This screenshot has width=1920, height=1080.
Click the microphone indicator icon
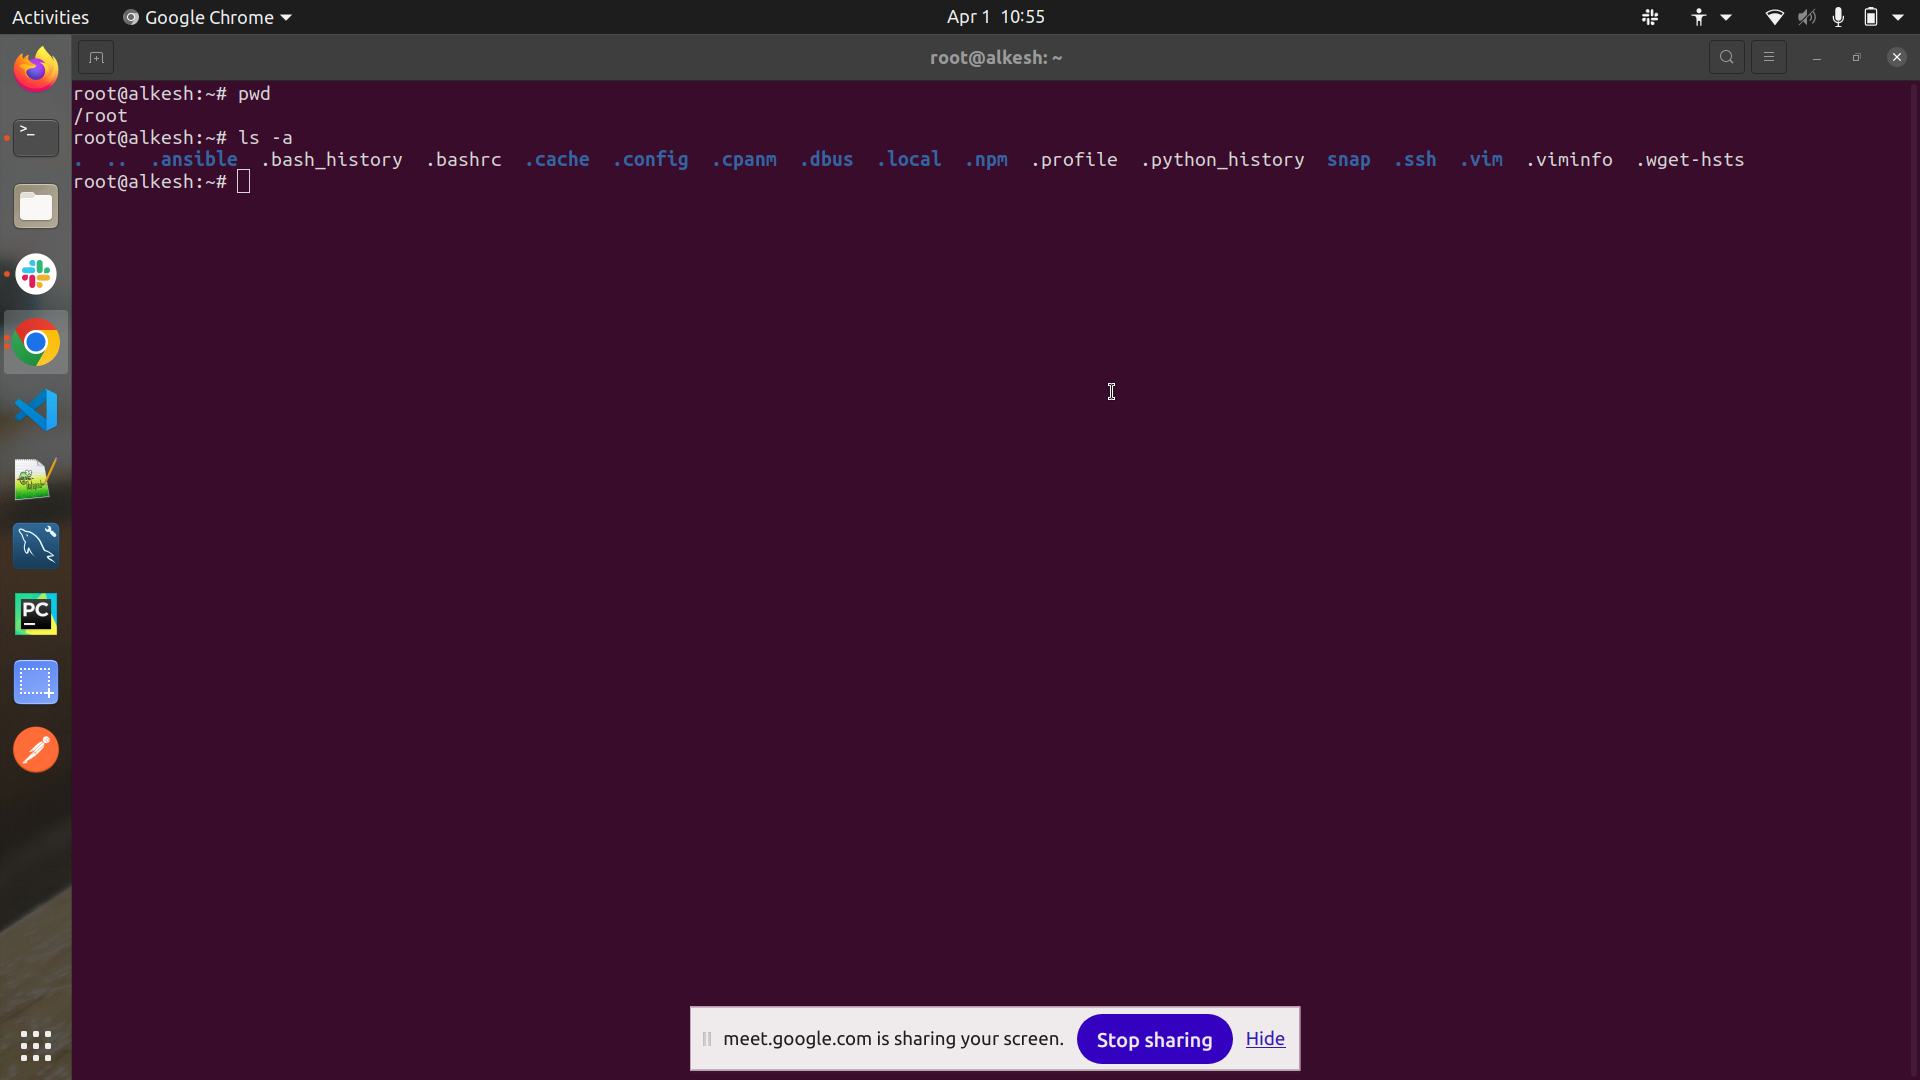(x=1838, y=17)
